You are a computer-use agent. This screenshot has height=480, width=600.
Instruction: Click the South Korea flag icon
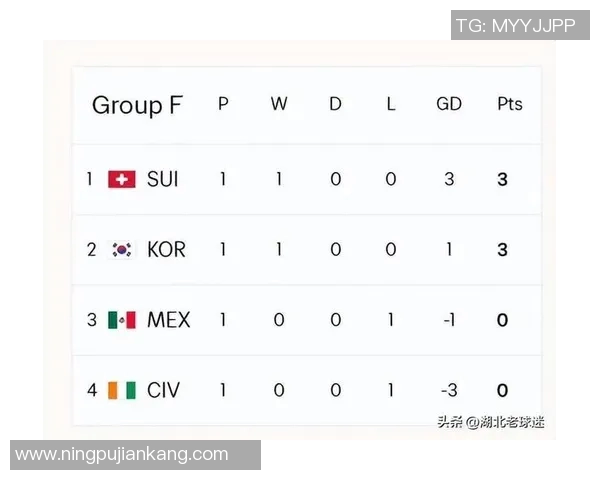click(x=122, y=249)
